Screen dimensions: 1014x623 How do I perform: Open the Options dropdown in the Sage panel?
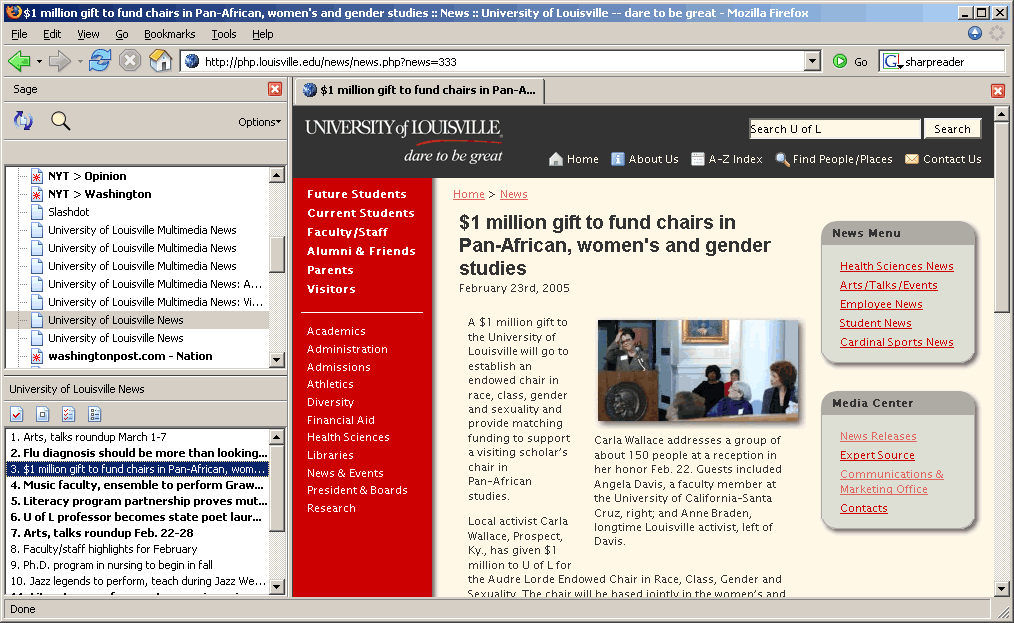click(258, 120)
